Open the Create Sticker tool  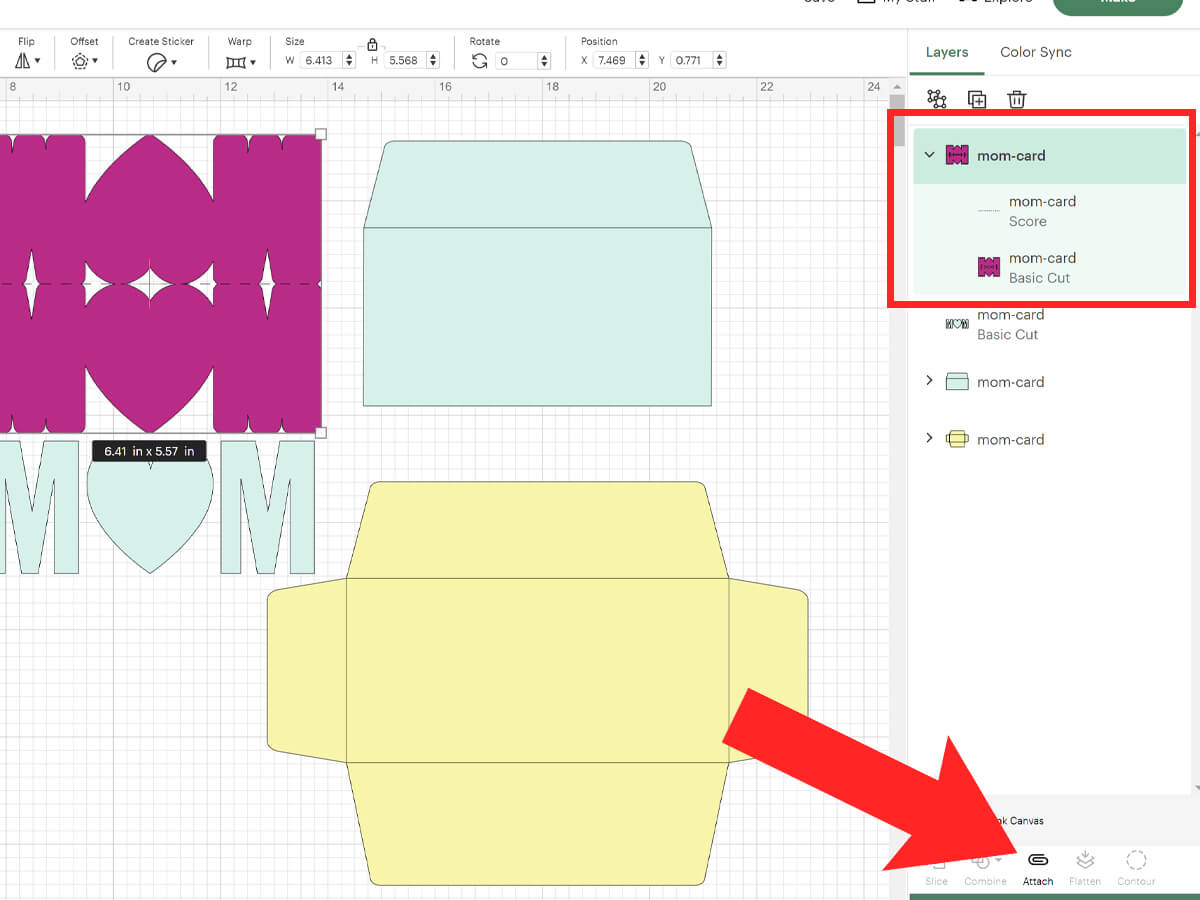(x=161, y=62)
